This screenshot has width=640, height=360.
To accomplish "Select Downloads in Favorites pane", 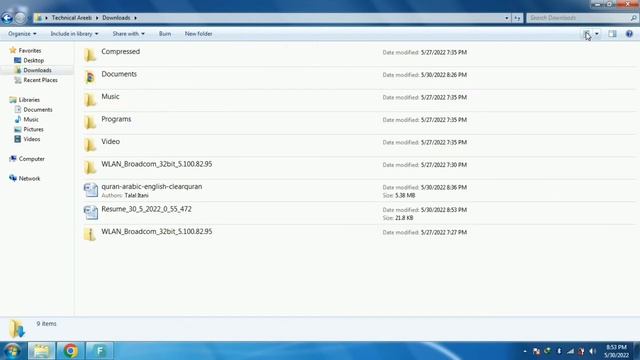I will [x=37, y=70].
